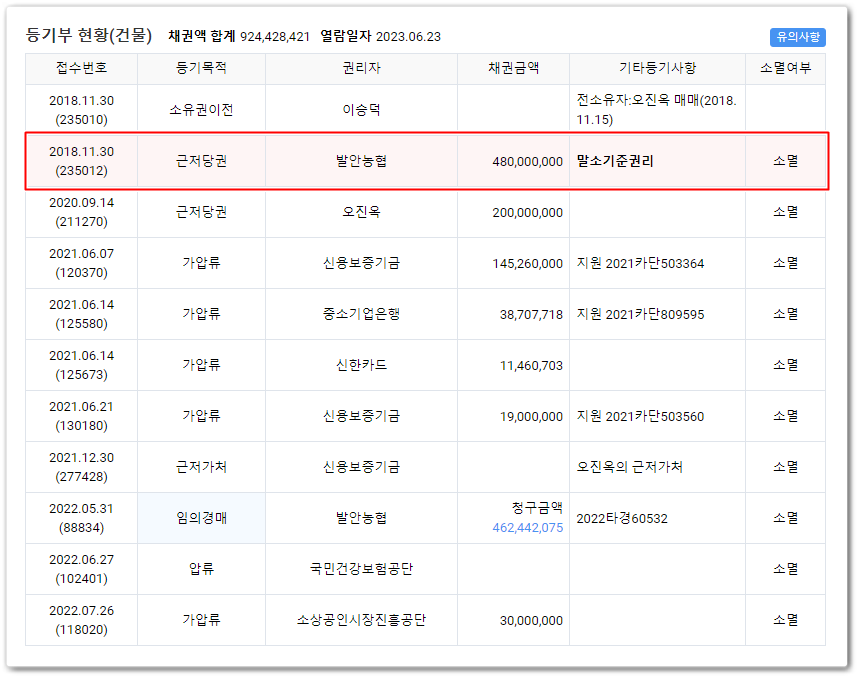
Task: Click 소멸 status in 국민건강보험공단 row
Action: [x=785, y=569]
